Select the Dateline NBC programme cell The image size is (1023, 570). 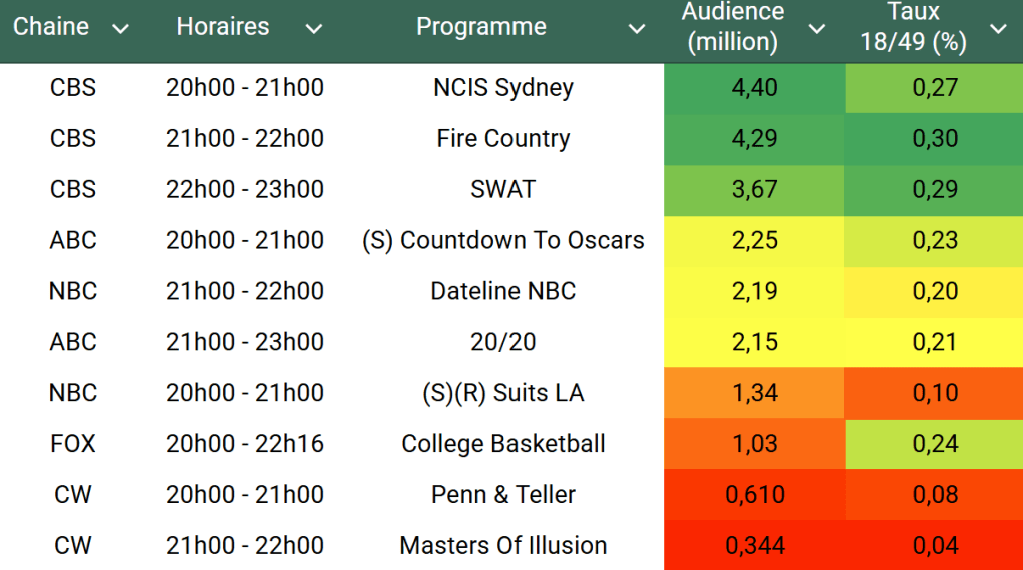pyautogui.click(x=503, y=292)
